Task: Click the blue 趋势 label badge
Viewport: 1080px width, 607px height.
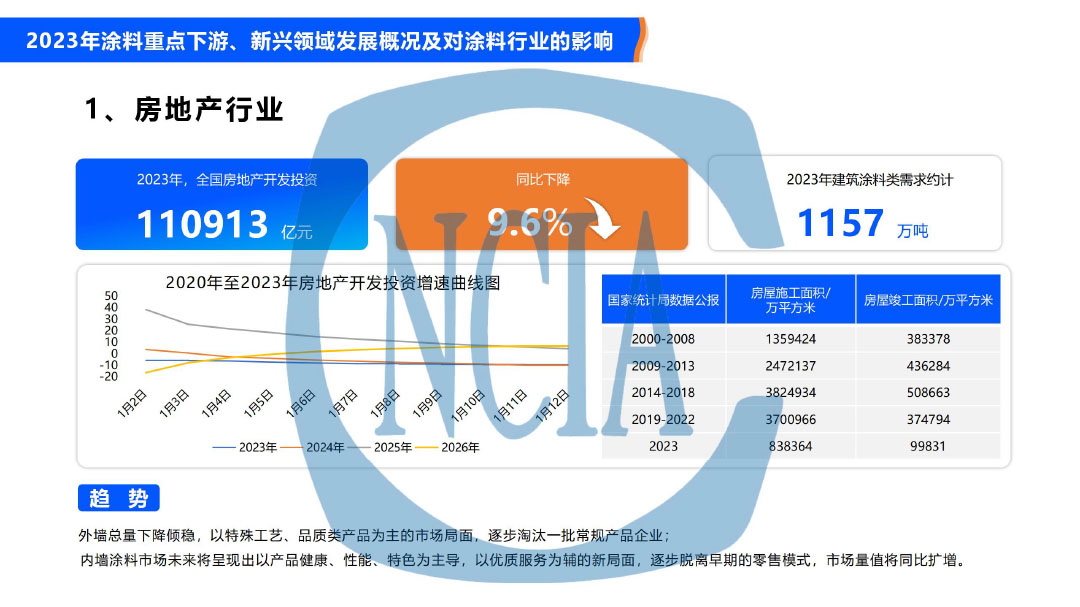Action: pyautogui.click(x=122, y=495)
